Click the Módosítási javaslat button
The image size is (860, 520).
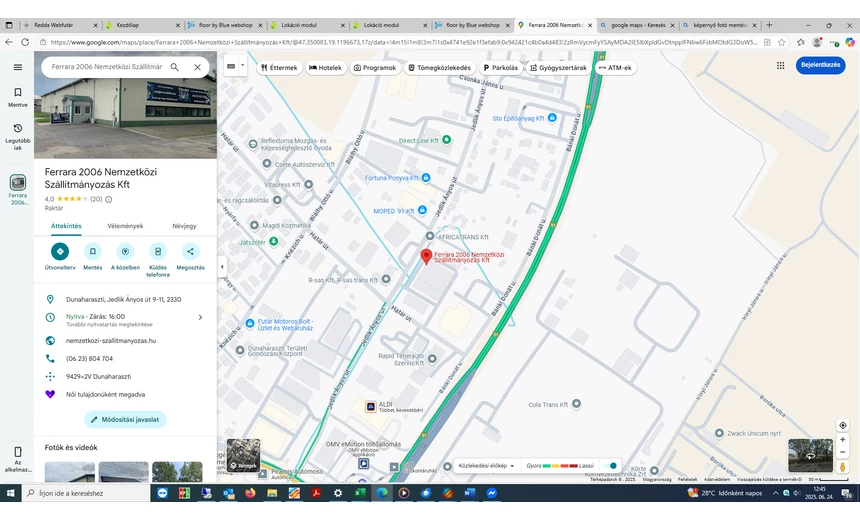(125, 420)
